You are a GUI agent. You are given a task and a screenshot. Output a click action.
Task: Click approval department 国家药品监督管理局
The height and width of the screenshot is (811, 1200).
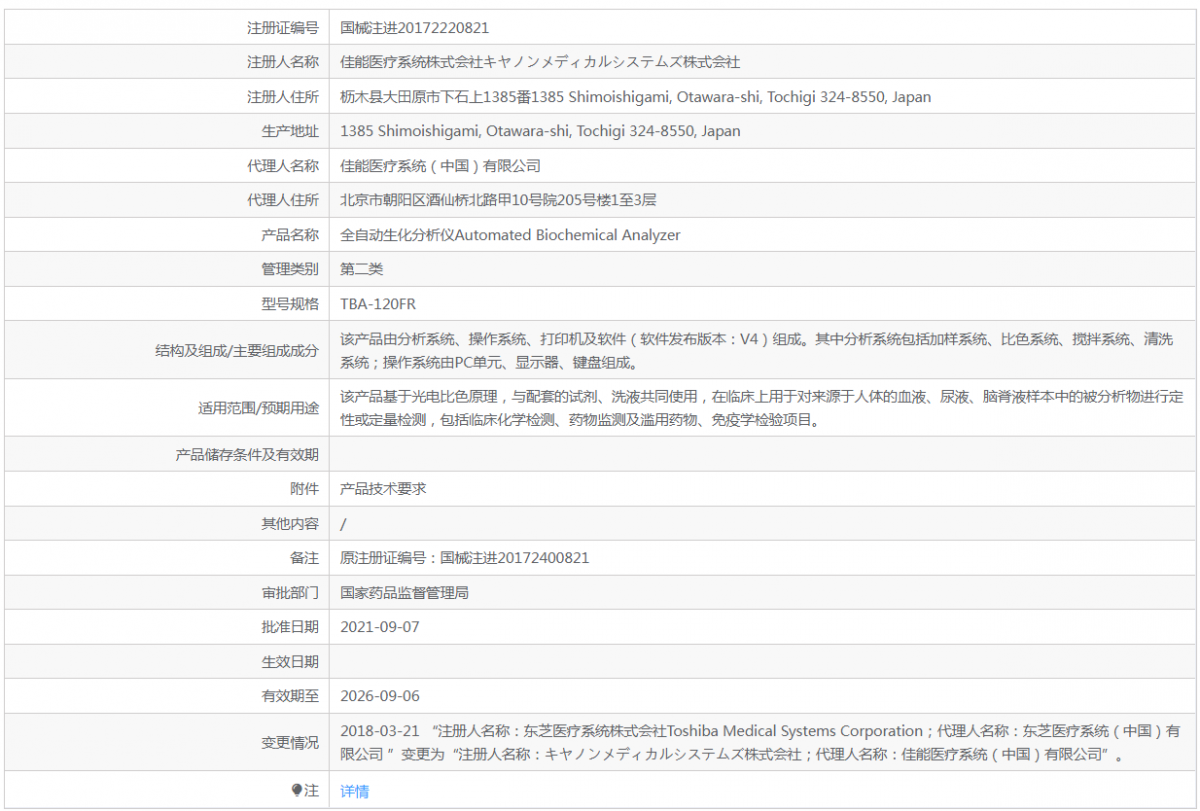click(404, 593)
